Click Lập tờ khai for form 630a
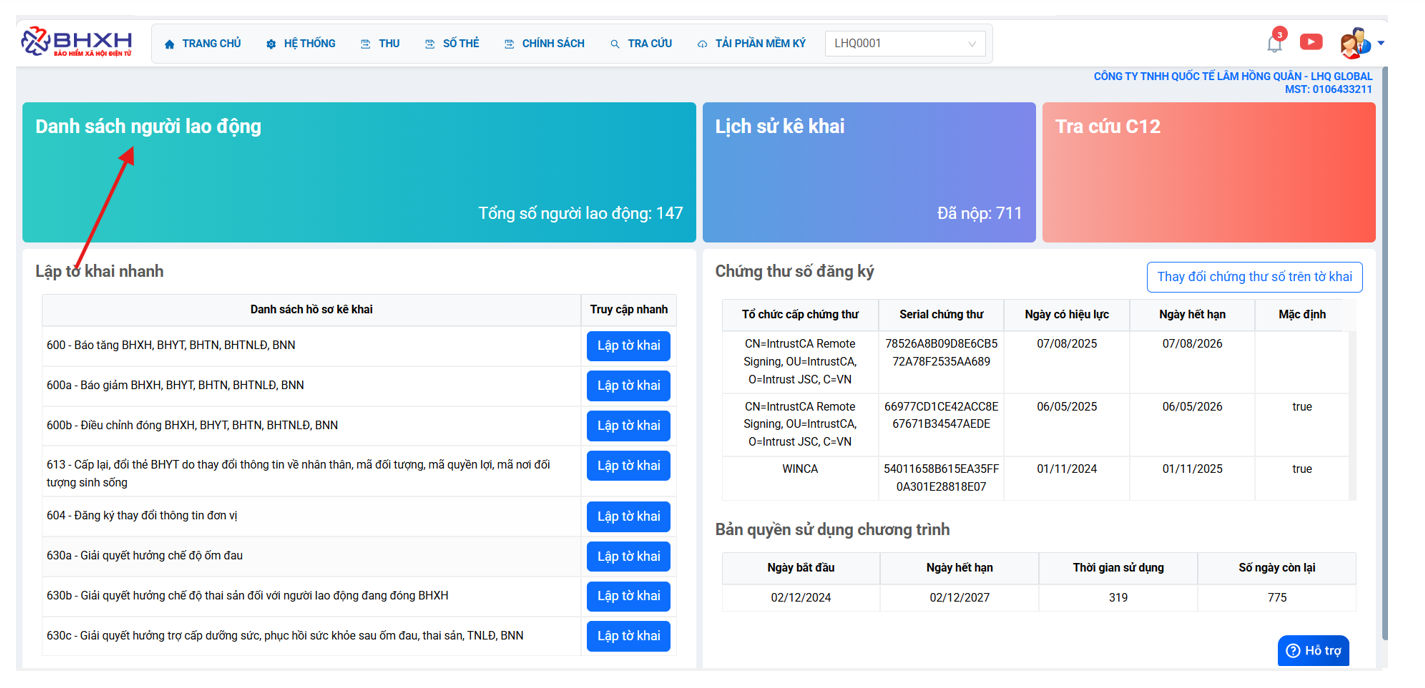This screenshot has height=688, width=1425. (628, 556)
